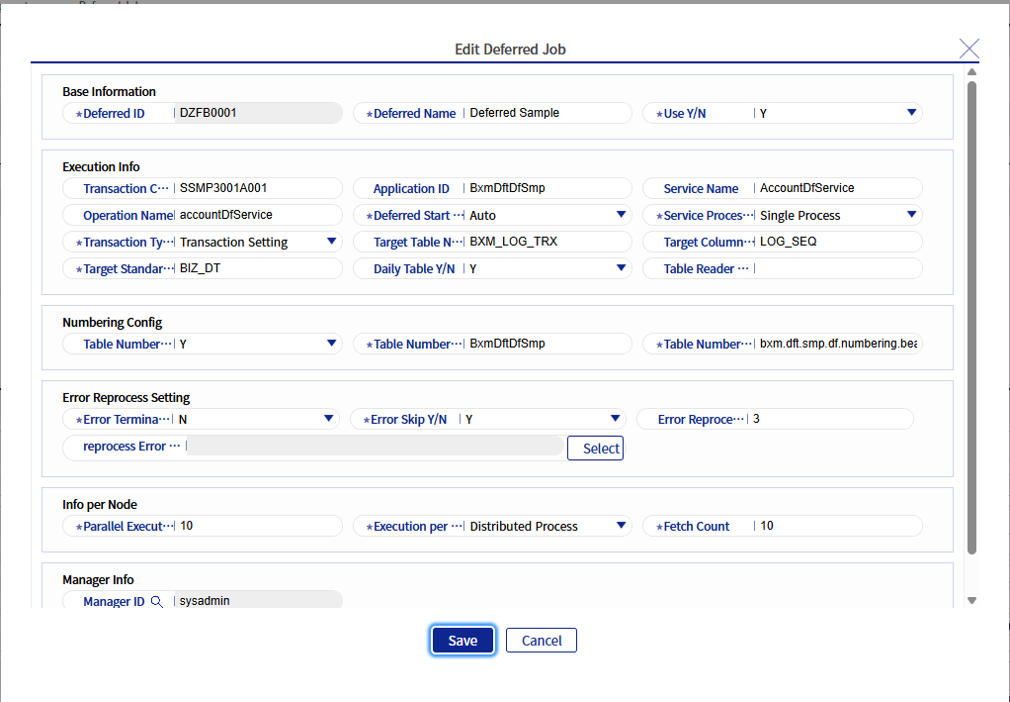This screenshot has height=702, width=1010.
Task: Close the Edit Deferred Job dialog
Action: (x=968, y=47)
